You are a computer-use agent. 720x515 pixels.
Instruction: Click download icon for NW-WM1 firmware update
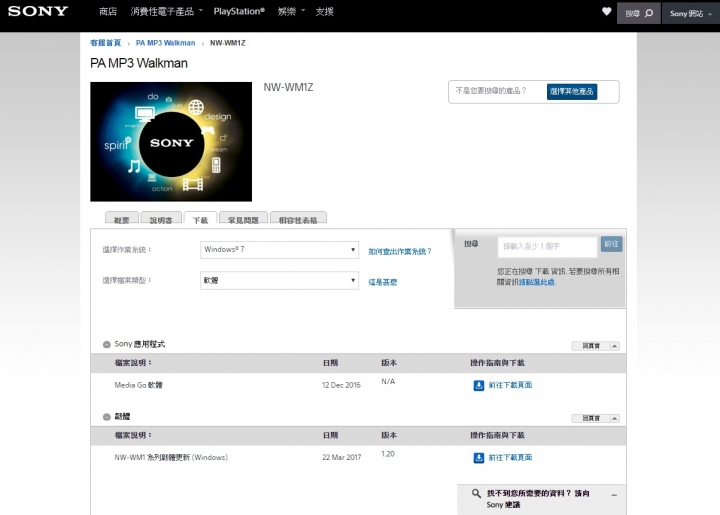[478, 458]
